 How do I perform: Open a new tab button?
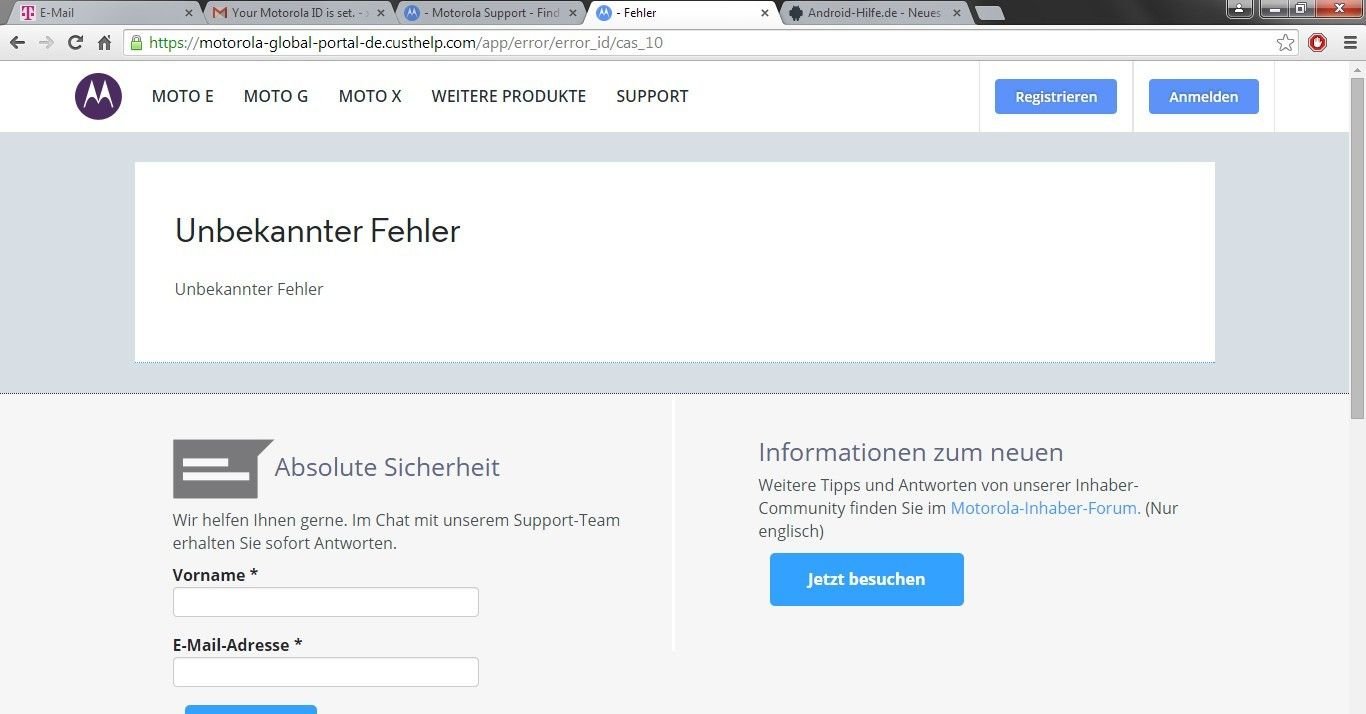point(989,13)
